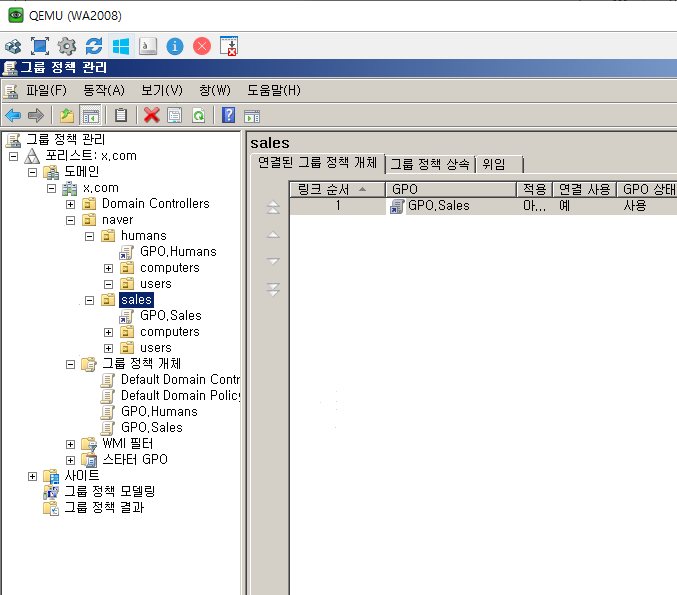Select GPO.Humans in 그룹 정책 개체
The height and width of the screenshot is (595, 677).
159,411
